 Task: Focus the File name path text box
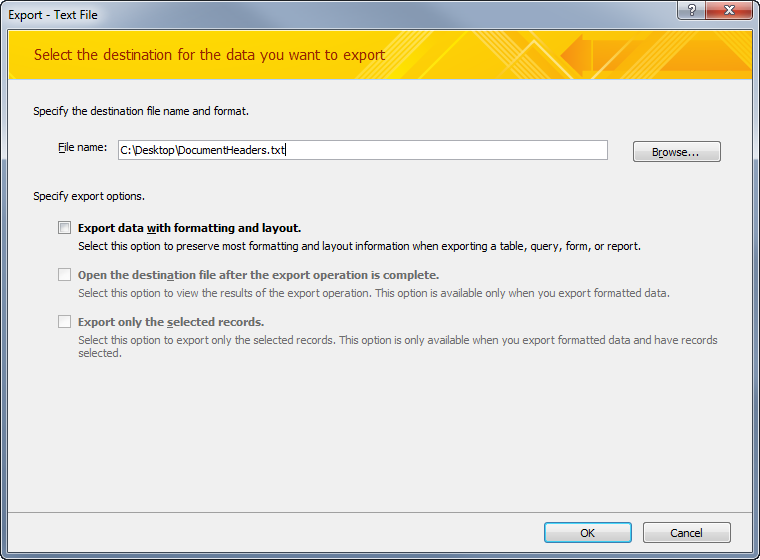[x=362, y=150]
